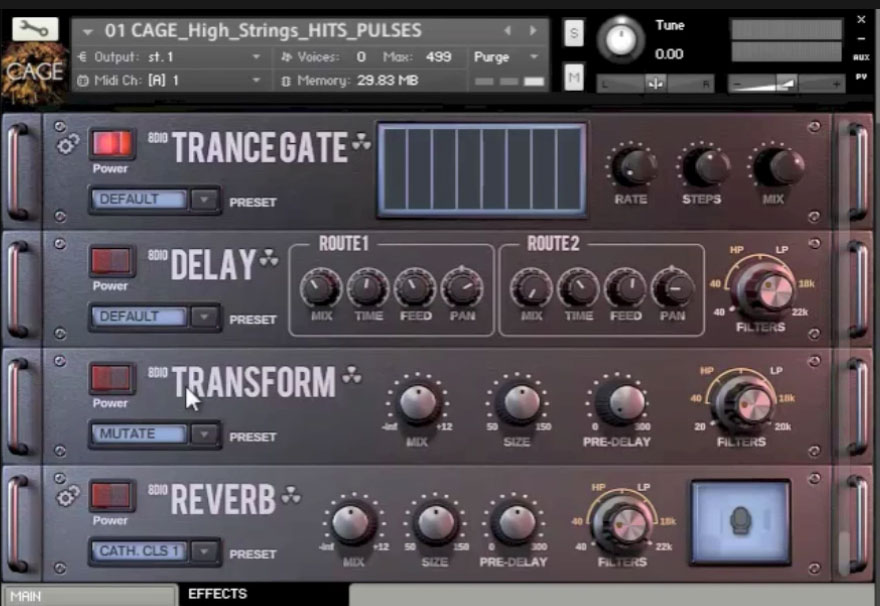The width and height of the screenshot is (880, 606).
Task: Click the Trance Gate step sequencer grid
Action: [x=483, y=169]
